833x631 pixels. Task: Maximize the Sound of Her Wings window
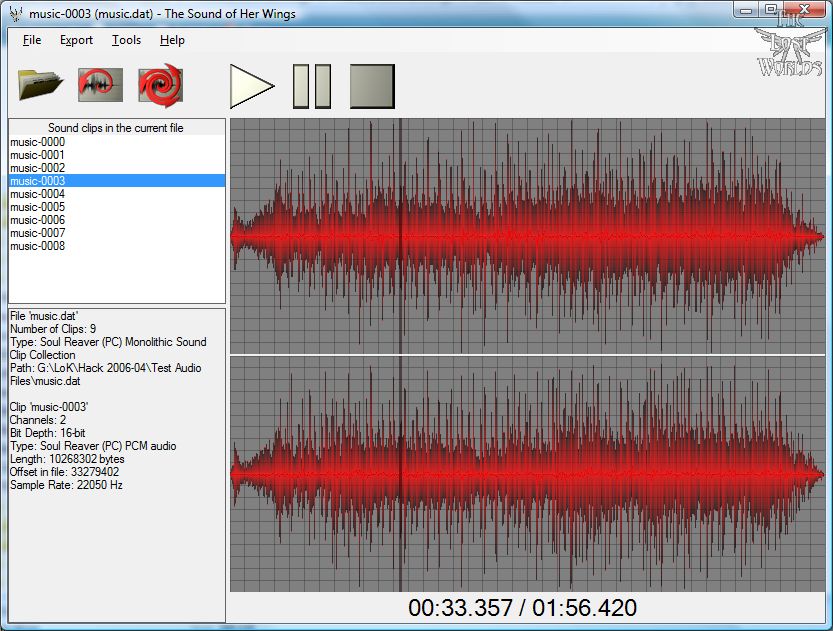coord(771,10)
